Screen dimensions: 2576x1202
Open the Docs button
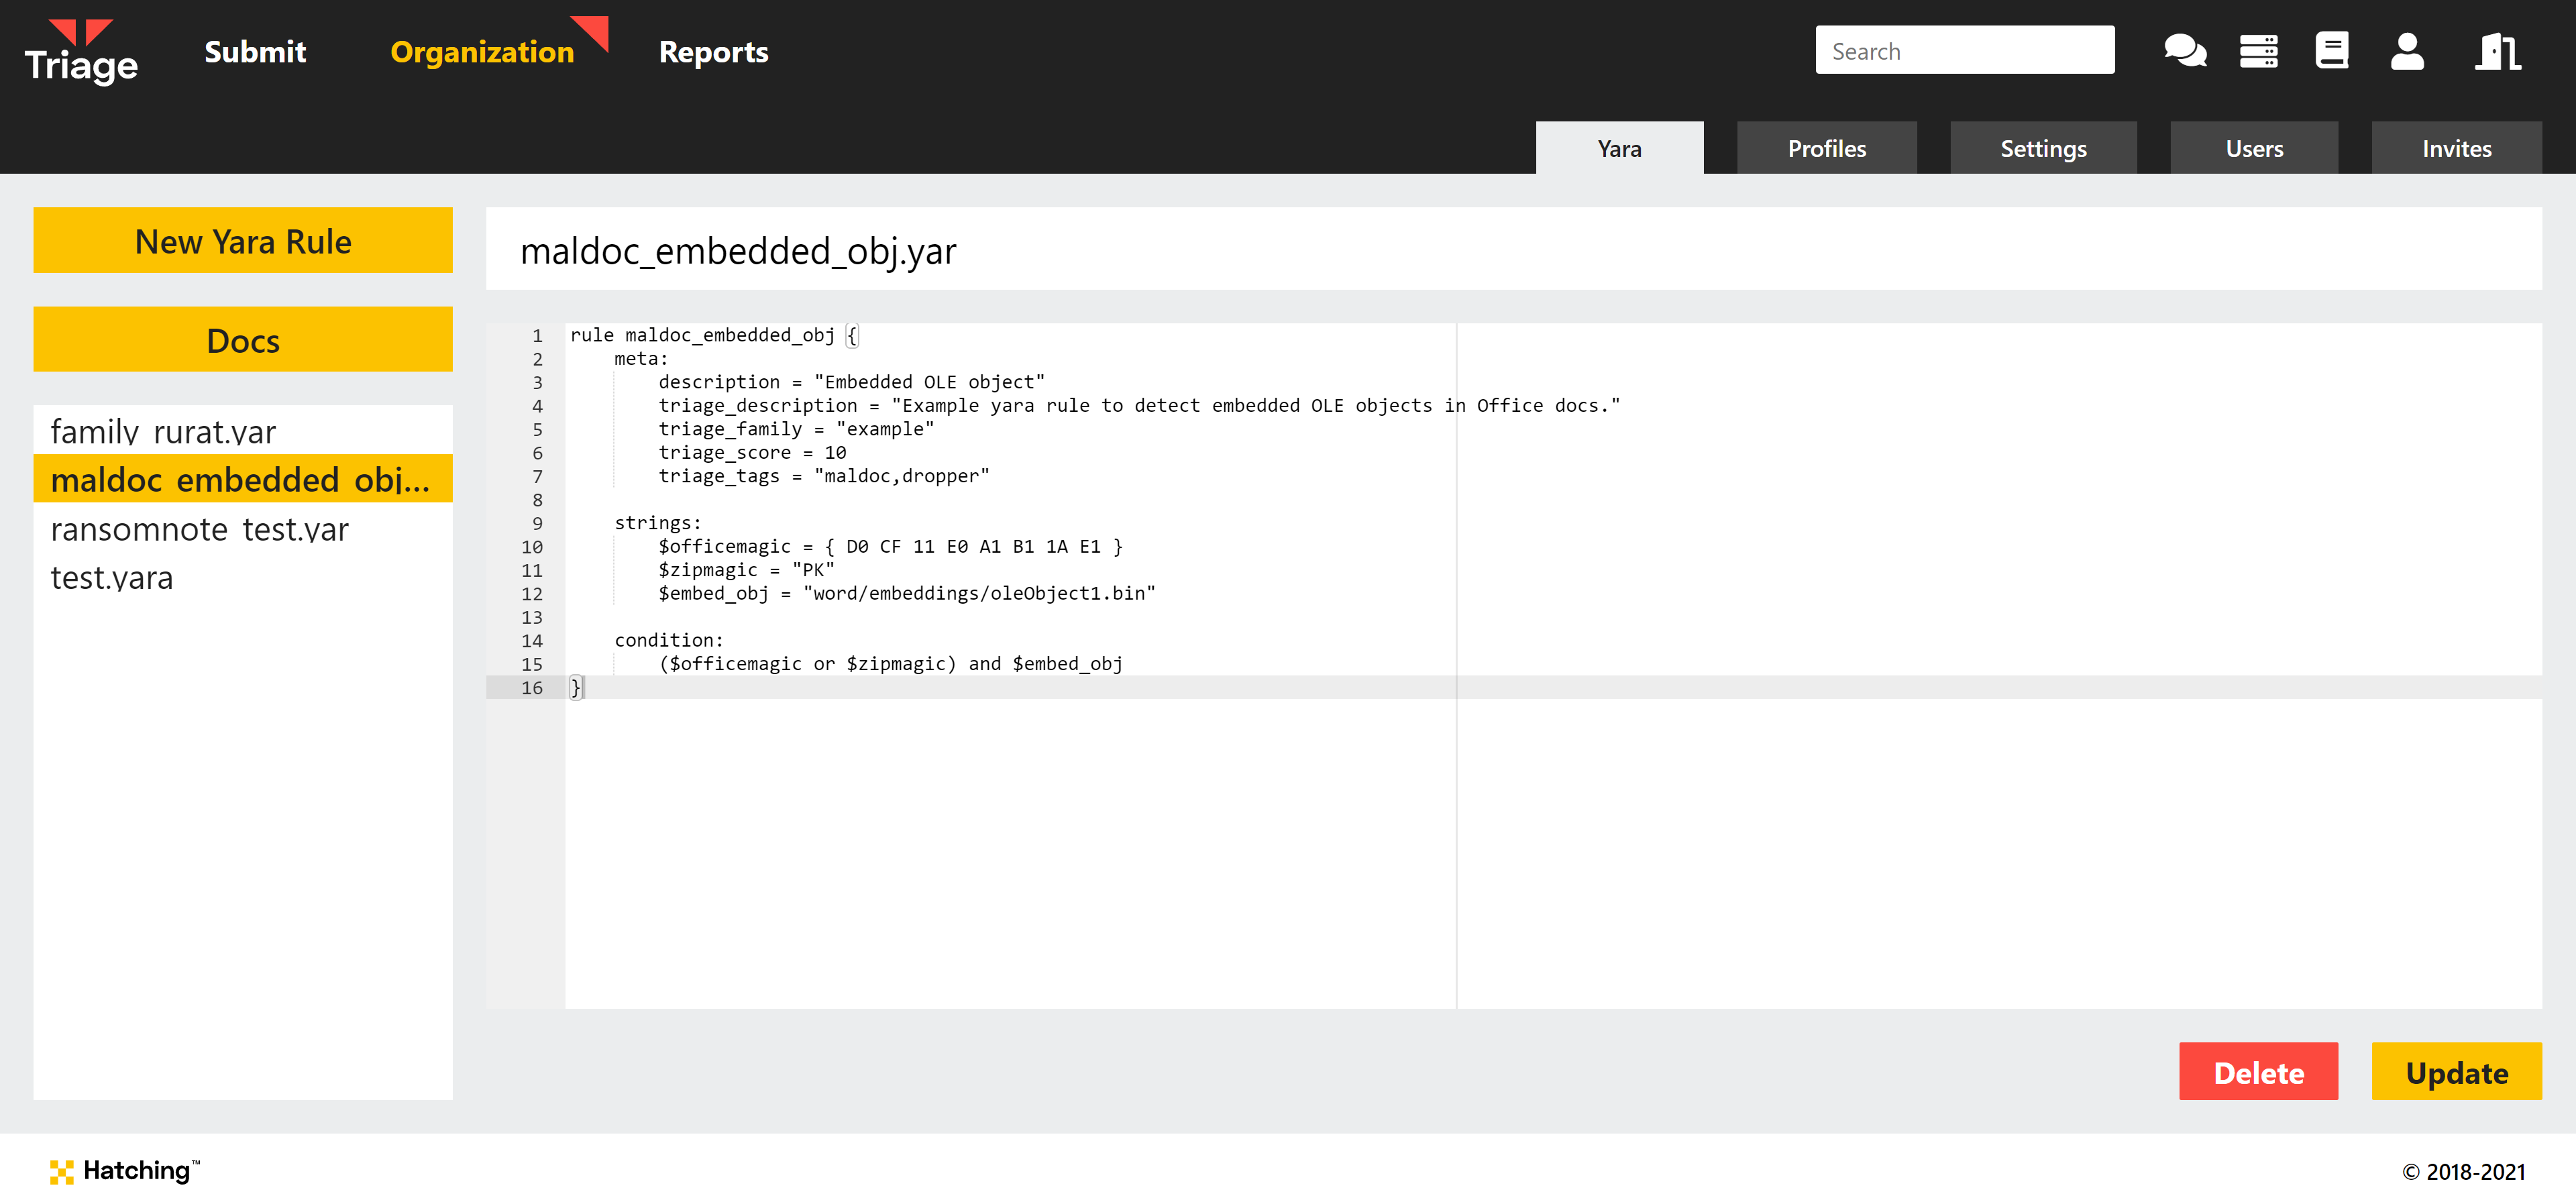[243, 340]
